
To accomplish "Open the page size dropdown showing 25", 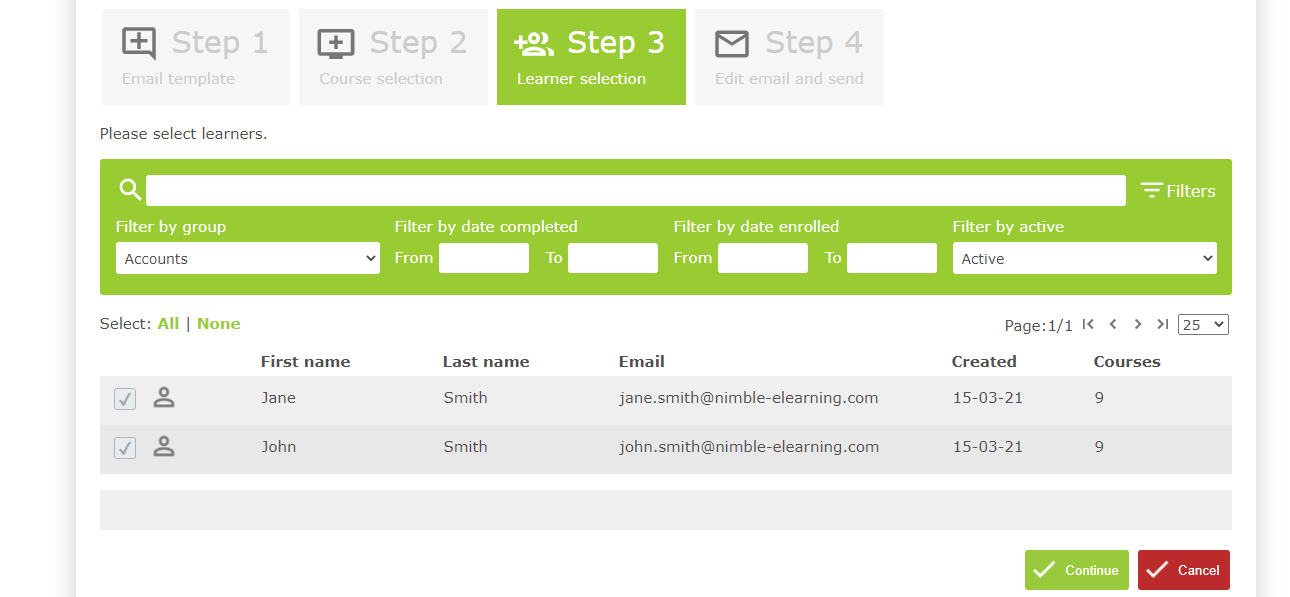I will pos(1203,323).
